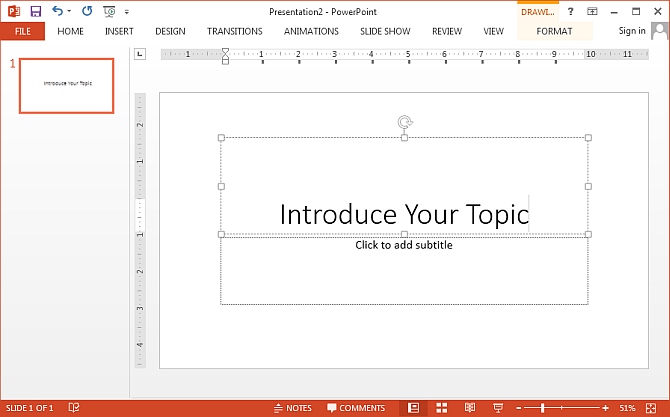Screen dimensions: 670x417
Task: Switch to the HOME tab
Action: pos(71,31)
